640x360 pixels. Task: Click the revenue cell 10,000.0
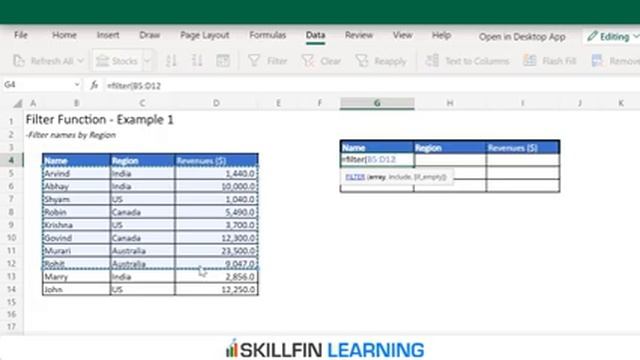click(x=216, y=187)
